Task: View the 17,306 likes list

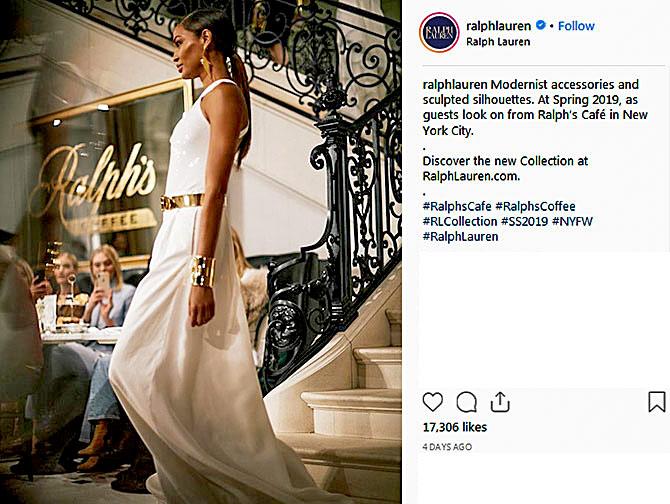Action: tap(455, 427)
